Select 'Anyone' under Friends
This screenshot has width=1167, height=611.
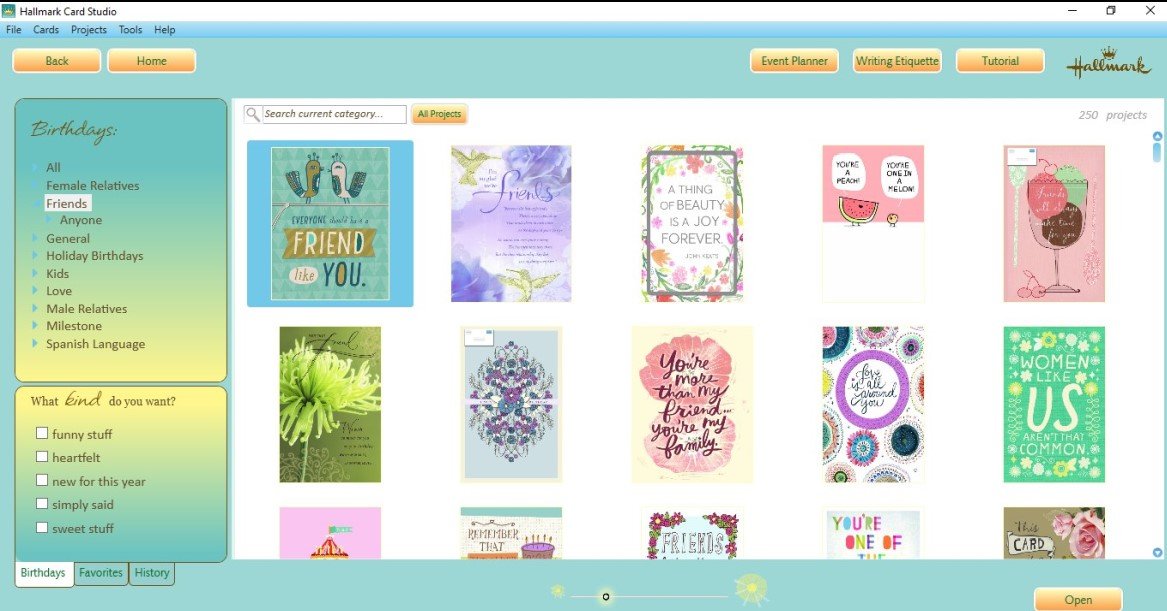pos(81,220)
